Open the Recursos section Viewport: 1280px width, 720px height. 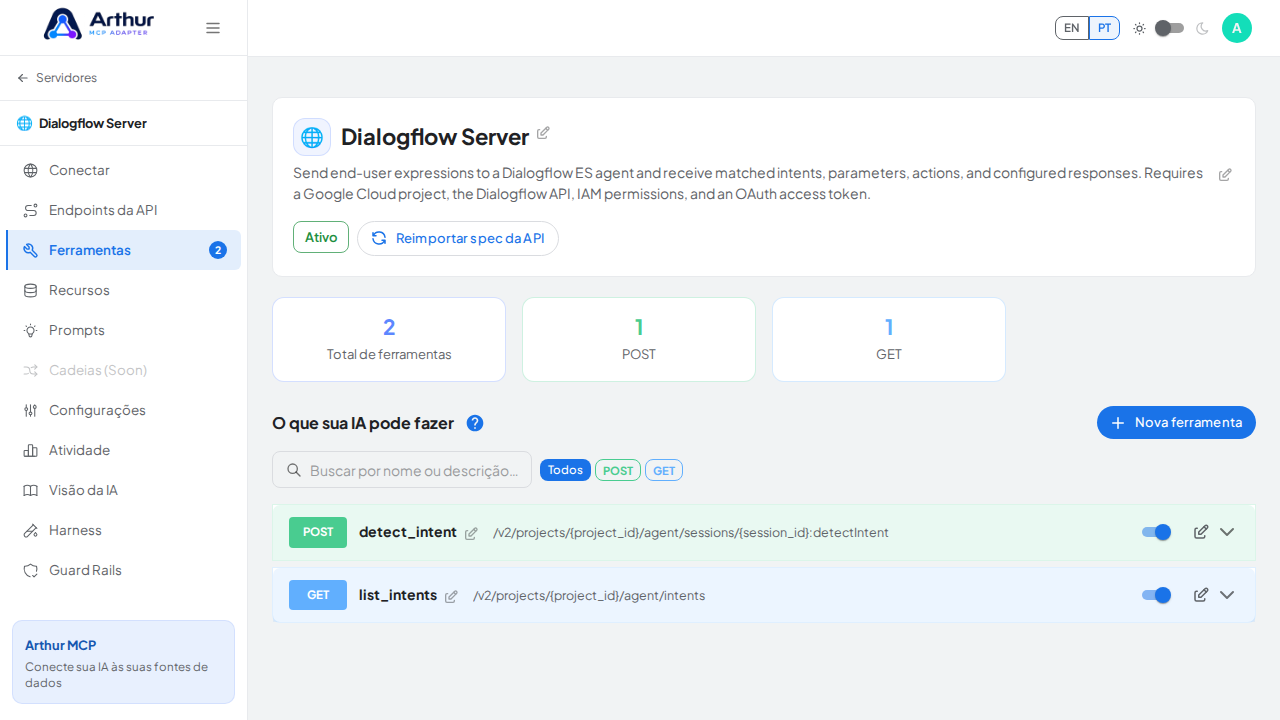tap(123, 290)
